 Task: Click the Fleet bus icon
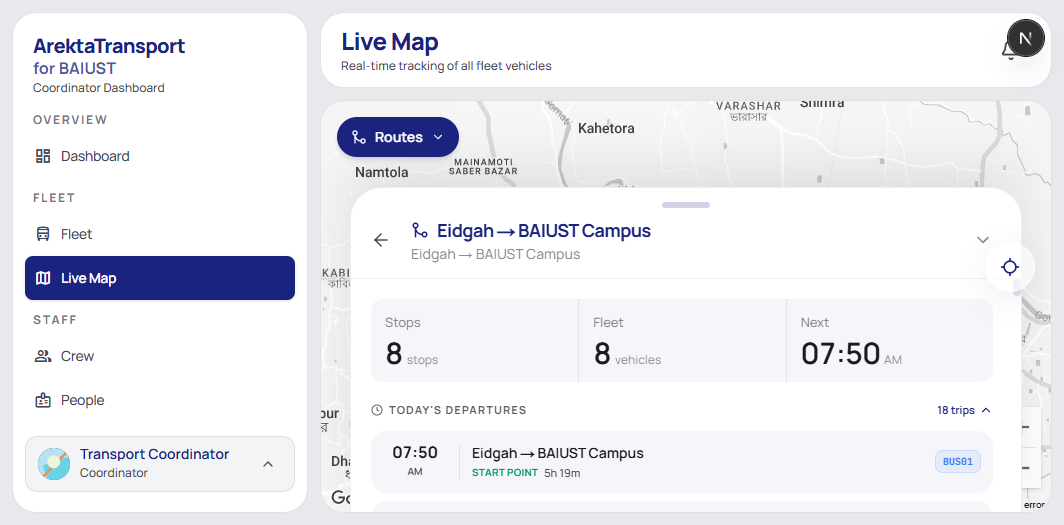point(43,234)
